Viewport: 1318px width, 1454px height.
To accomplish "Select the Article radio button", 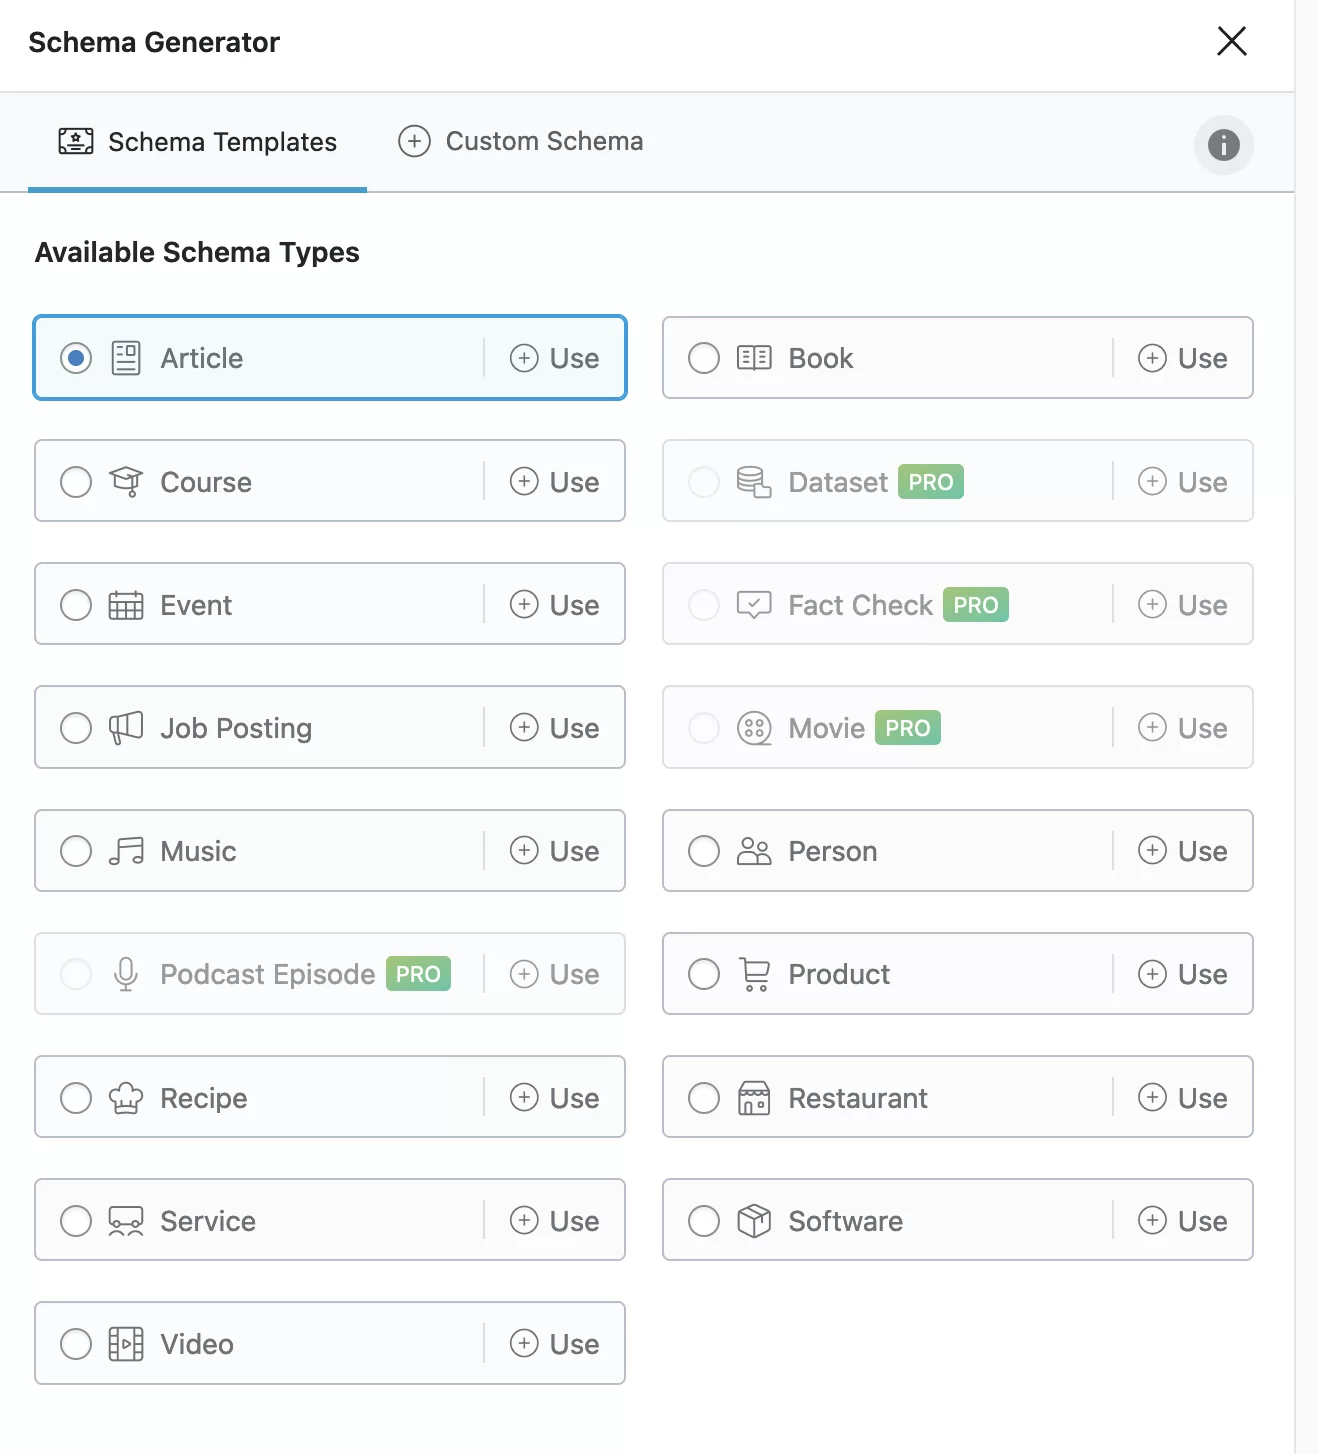I will (76, 358).
